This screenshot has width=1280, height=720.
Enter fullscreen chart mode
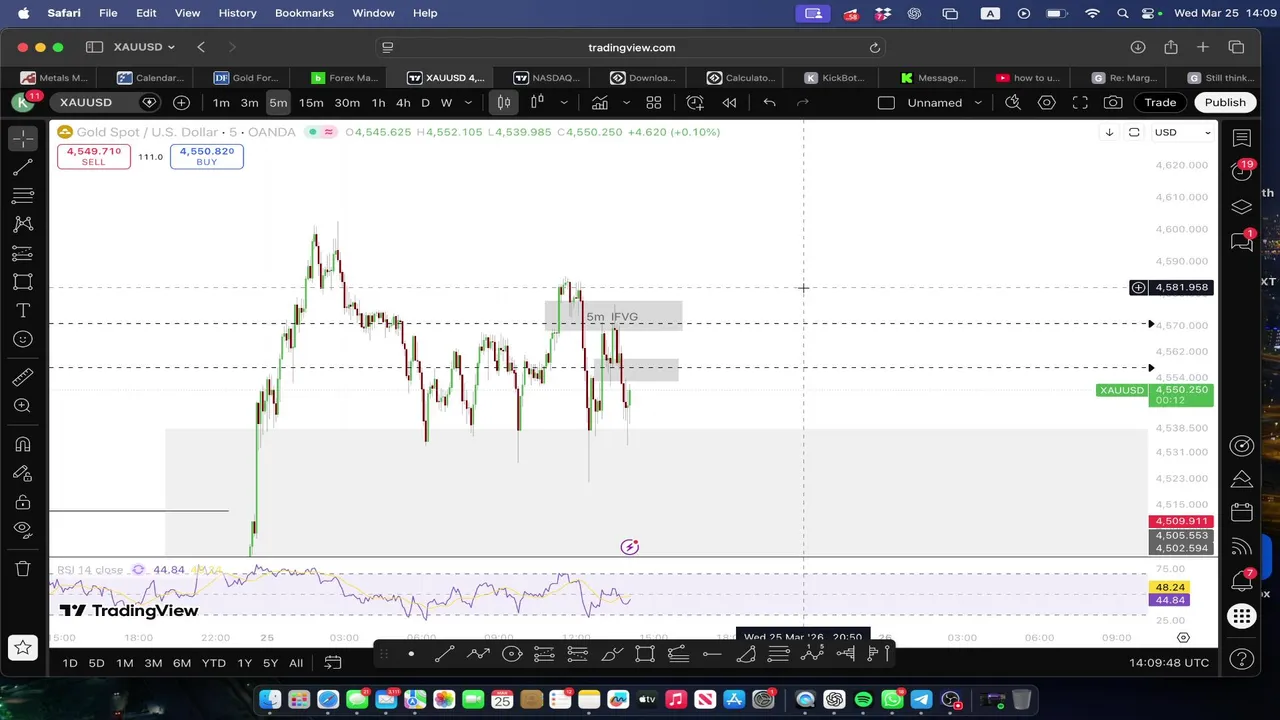1080,102
